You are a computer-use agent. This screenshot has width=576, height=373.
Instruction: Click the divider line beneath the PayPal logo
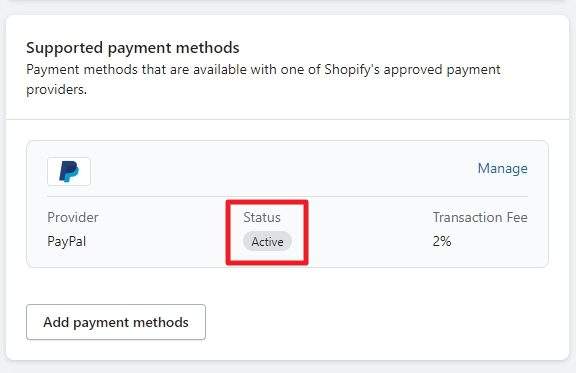287,197
